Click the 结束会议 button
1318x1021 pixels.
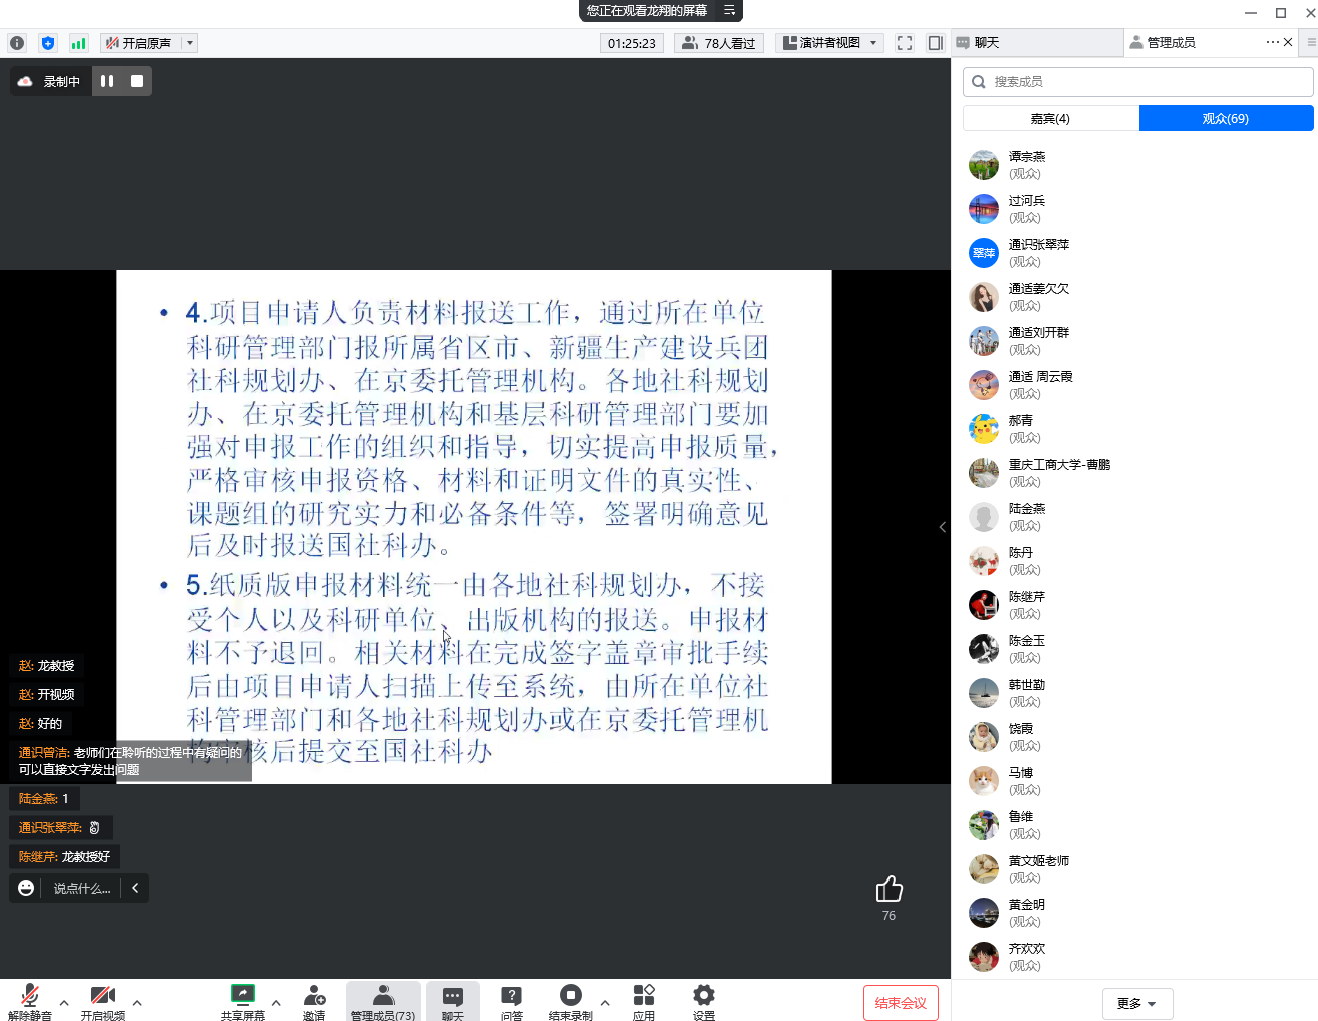pyautogui.click(x=900, y=1003)
